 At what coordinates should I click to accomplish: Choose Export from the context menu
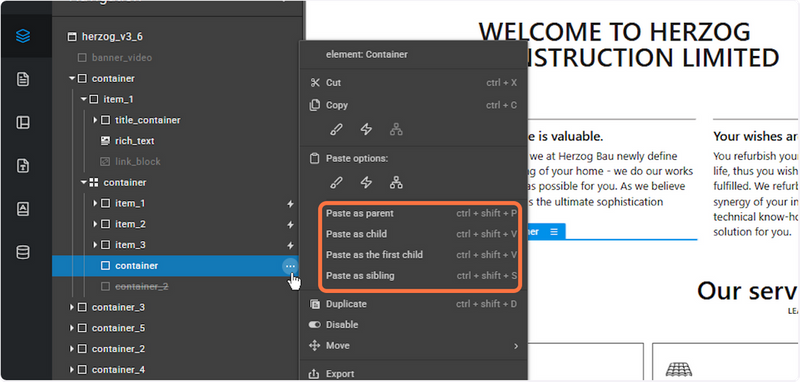pyautogui.click(x=413, y=374)
